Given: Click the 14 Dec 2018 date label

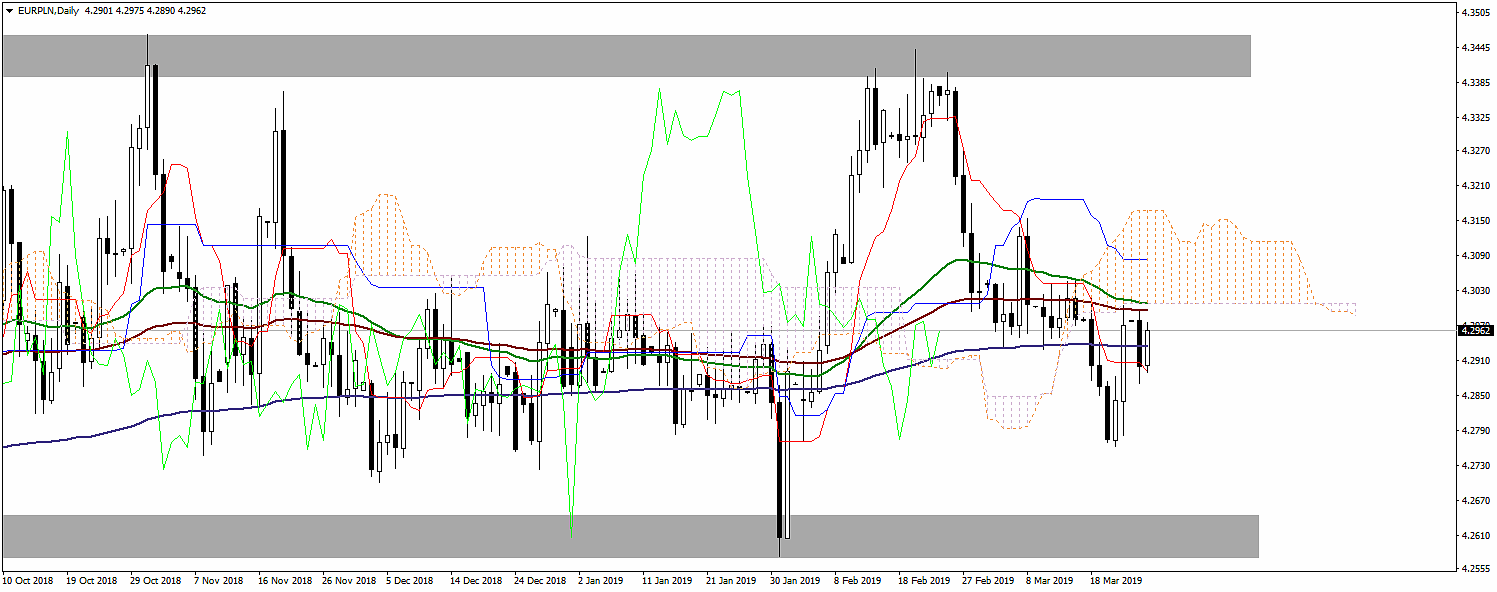Looking at the screenshot, I should (476, 580).
